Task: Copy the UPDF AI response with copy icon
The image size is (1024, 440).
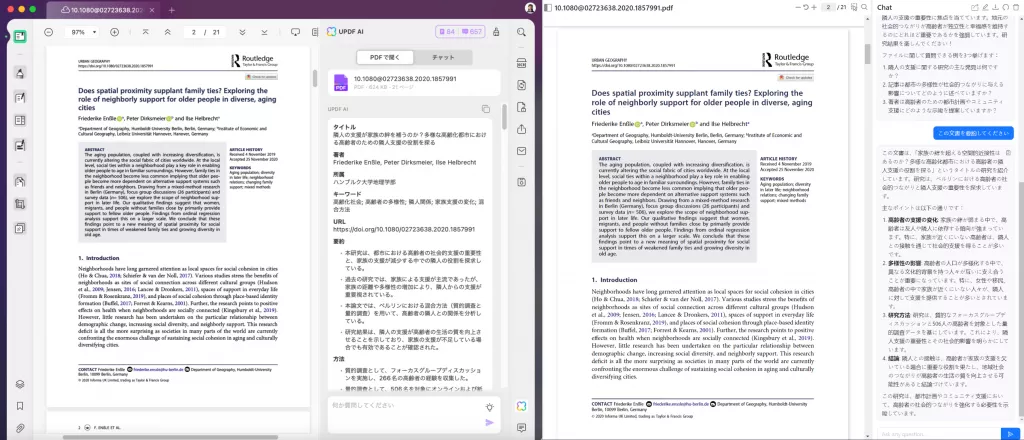Action: pyautogui.click(x=485, y=109)
